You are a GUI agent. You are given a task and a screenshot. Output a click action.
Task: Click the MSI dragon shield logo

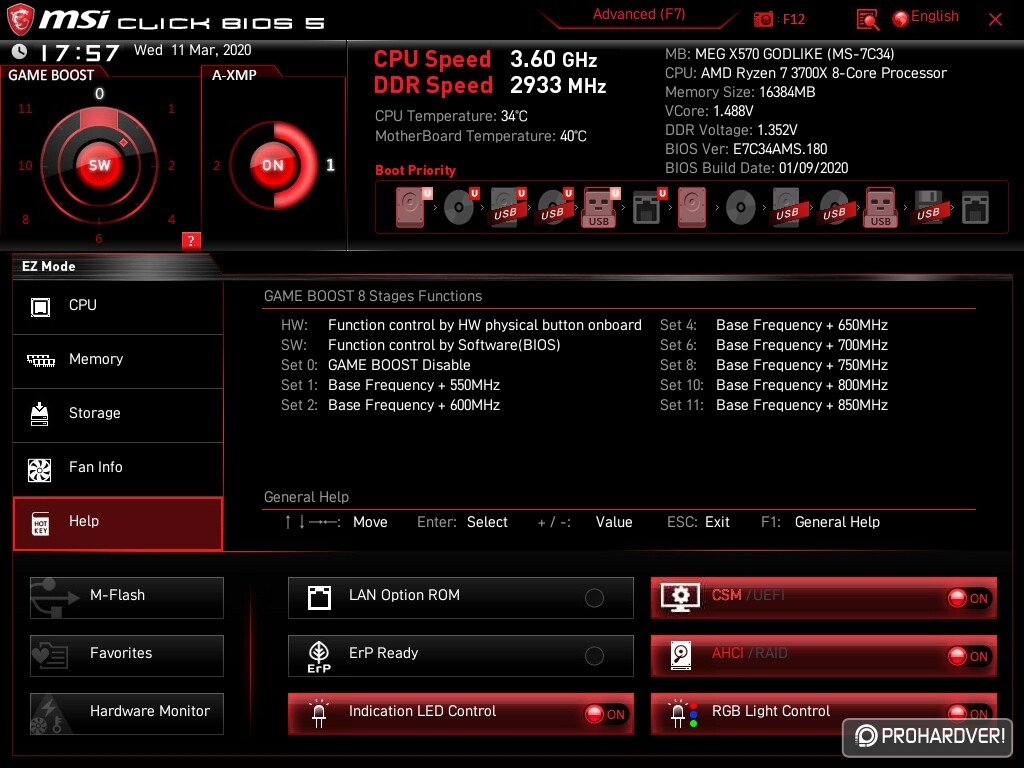(x=20, y=20)
